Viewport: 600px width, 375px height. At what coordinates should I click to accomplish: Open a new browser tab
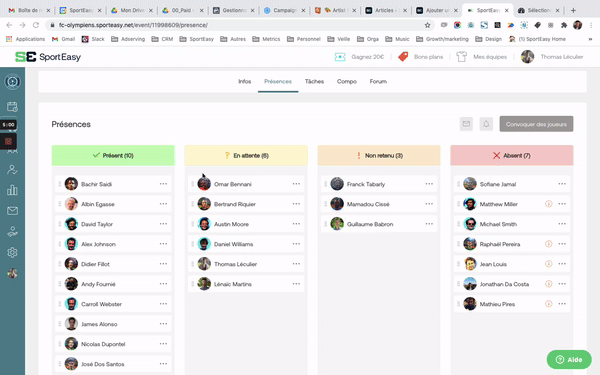coord(573,10)
